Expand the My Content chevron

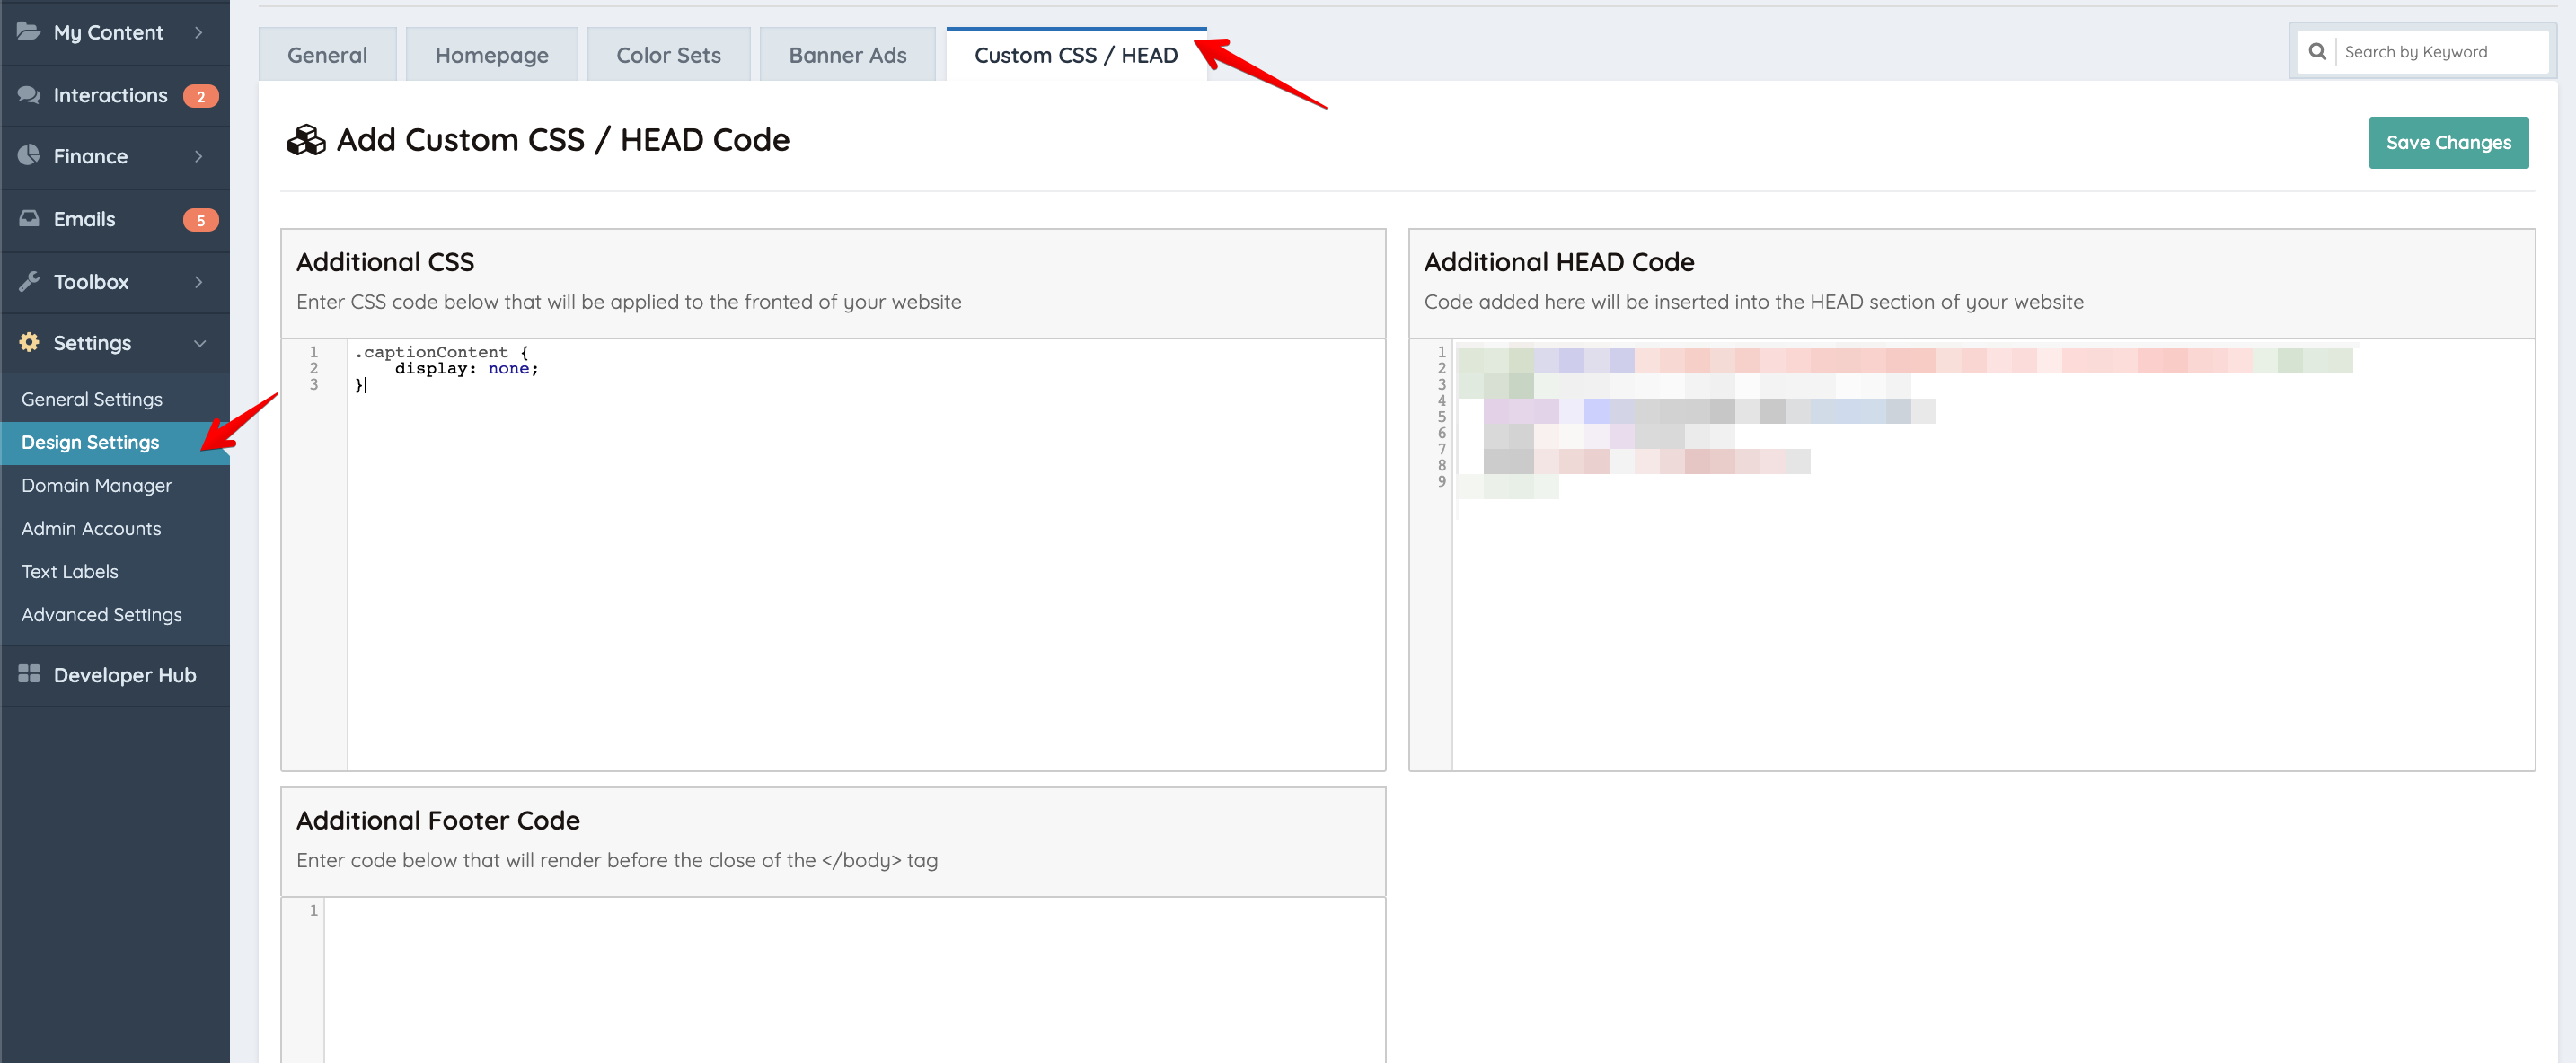click(199, 32)
